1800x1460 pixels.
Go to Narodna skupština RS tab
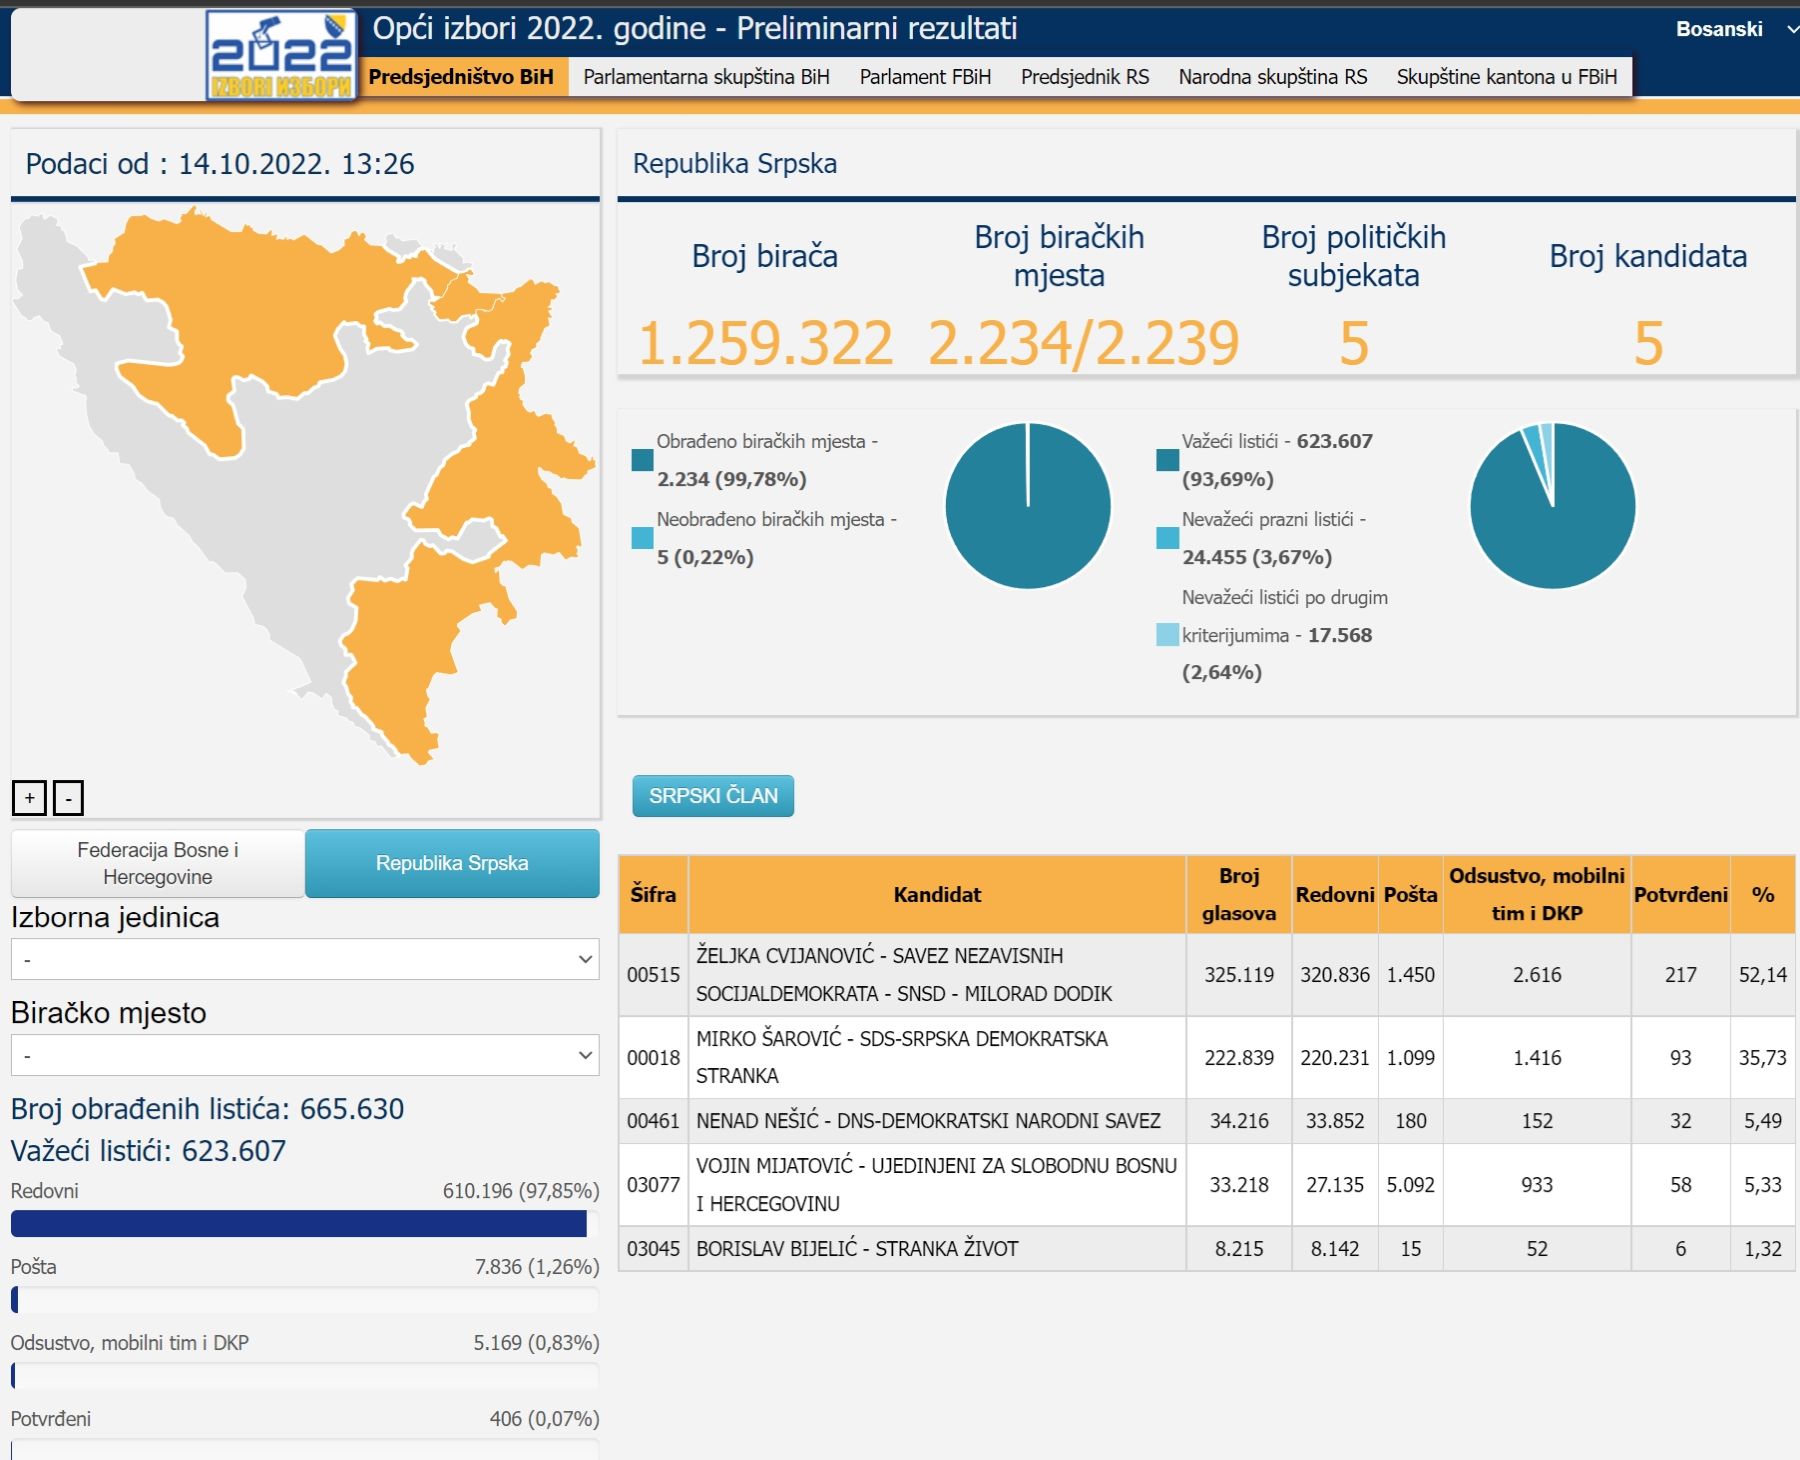pyautogui.click(x=1272, y=77)
